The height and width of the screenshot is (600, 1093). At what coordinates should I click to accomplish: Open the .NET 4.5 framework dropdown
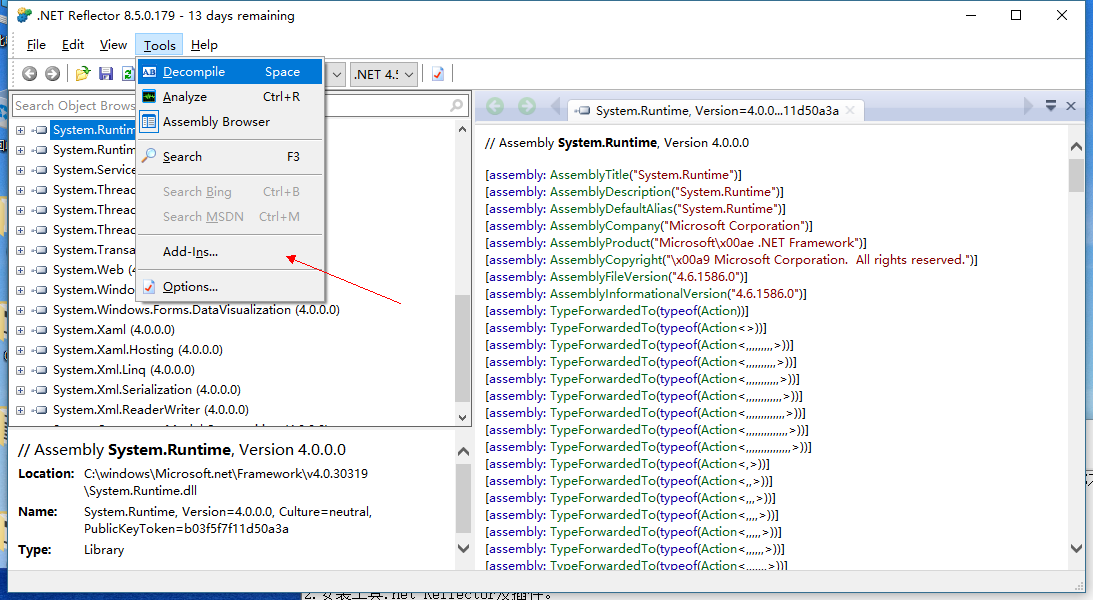click(x=384, y=74)
